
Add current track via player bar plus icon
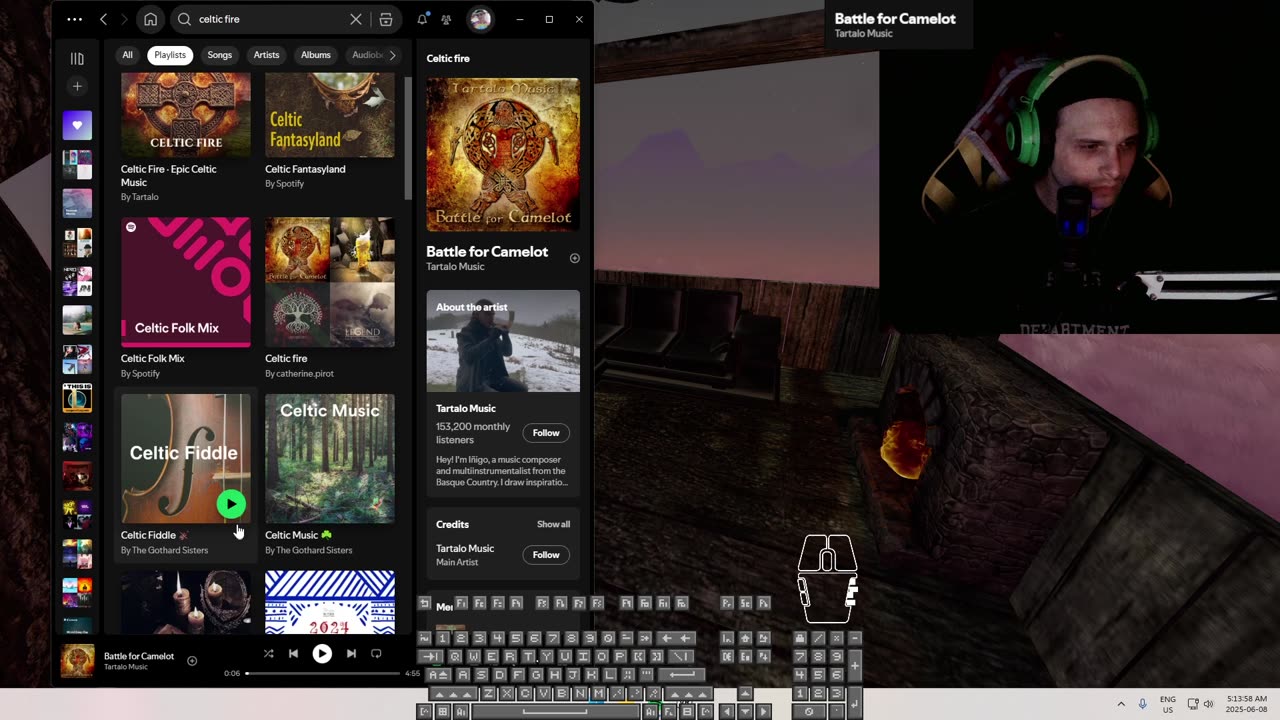192,661
